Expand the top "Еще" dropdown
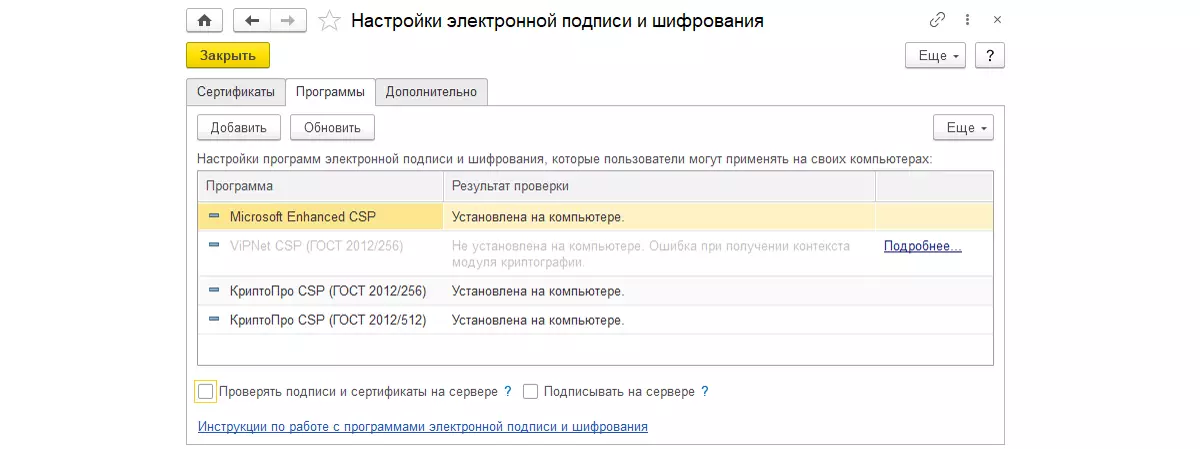Viewport: 1200px width, 449px height. [938, 55]
